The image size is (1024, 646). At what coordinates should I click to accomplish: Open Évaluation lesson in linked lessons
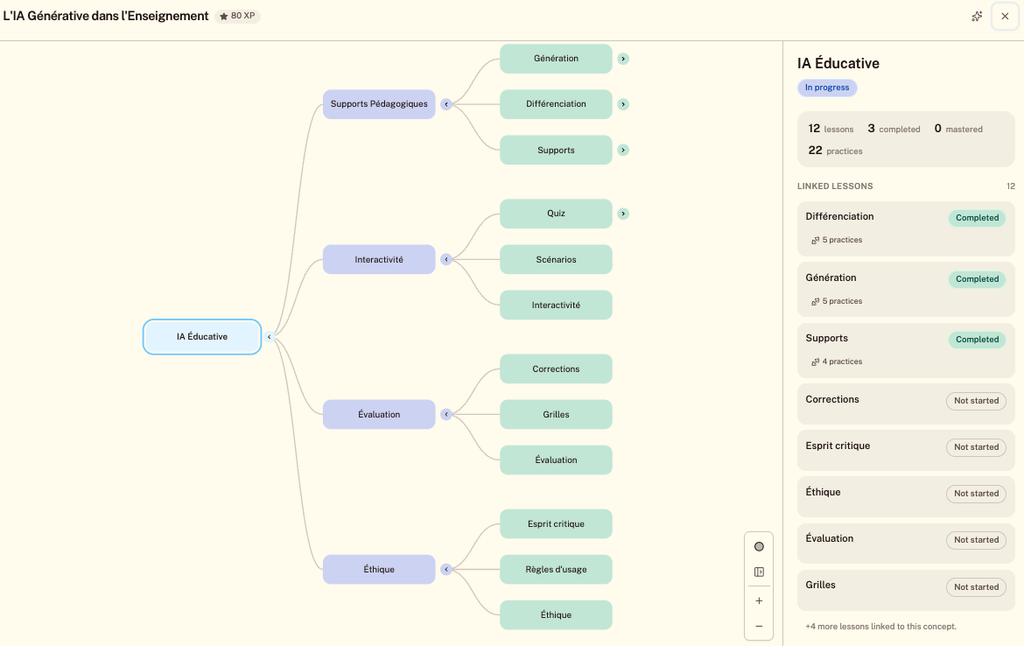(906, 543)
